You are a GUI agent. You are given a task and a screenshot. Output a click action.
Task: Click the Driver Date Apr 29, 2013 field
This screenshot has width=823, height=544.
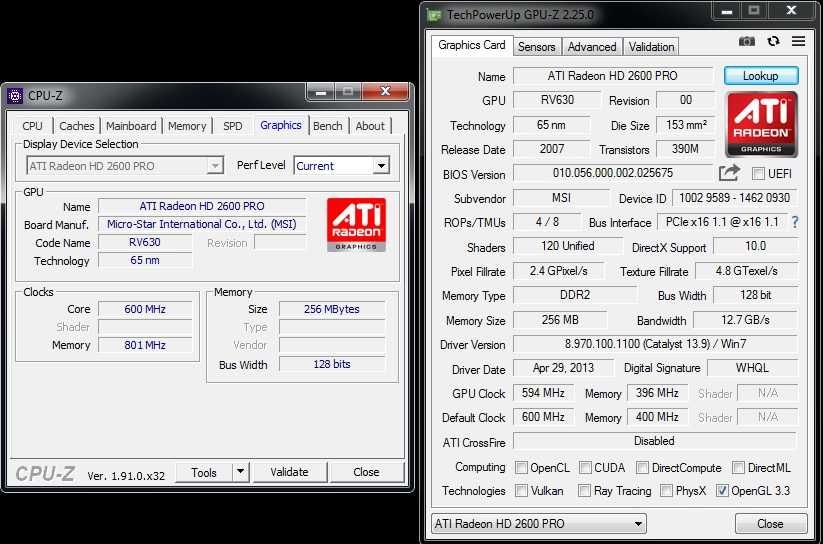click(563, 368)
